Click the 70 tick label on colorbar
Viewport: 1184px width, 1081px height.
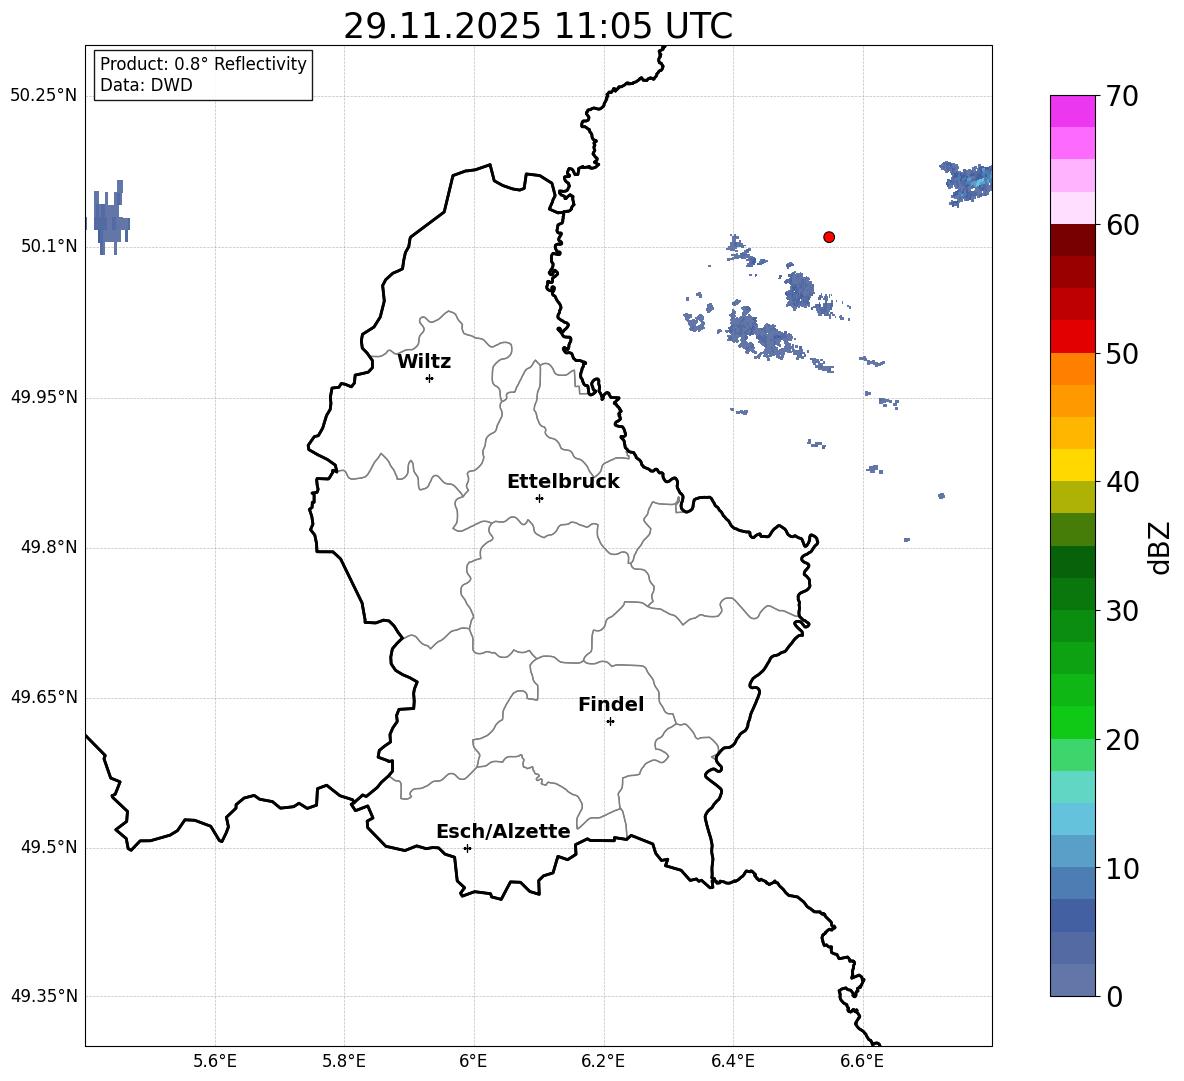click(x=1122, y=97)
